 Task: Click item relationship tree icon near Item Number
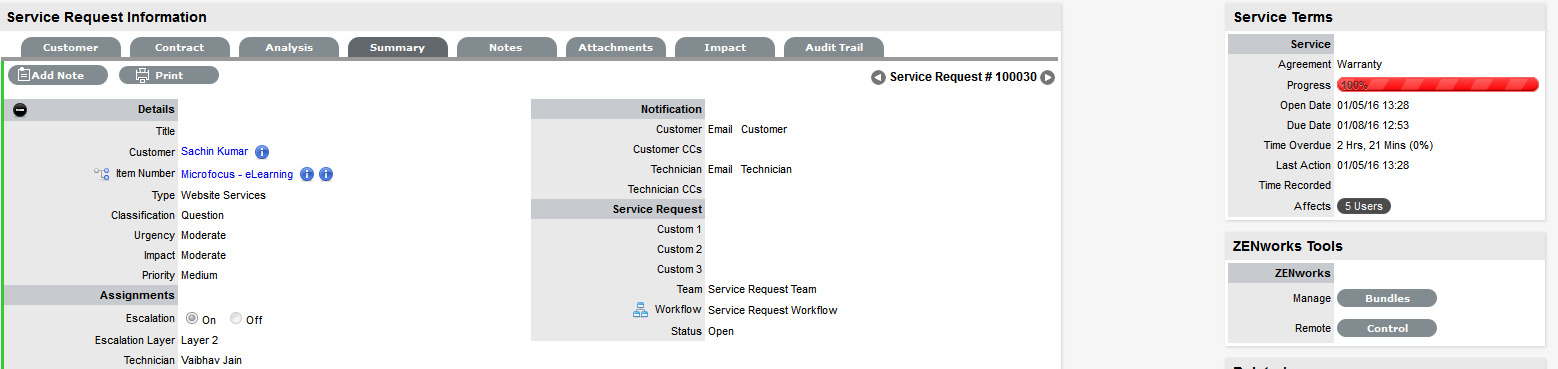coord(102,174)
